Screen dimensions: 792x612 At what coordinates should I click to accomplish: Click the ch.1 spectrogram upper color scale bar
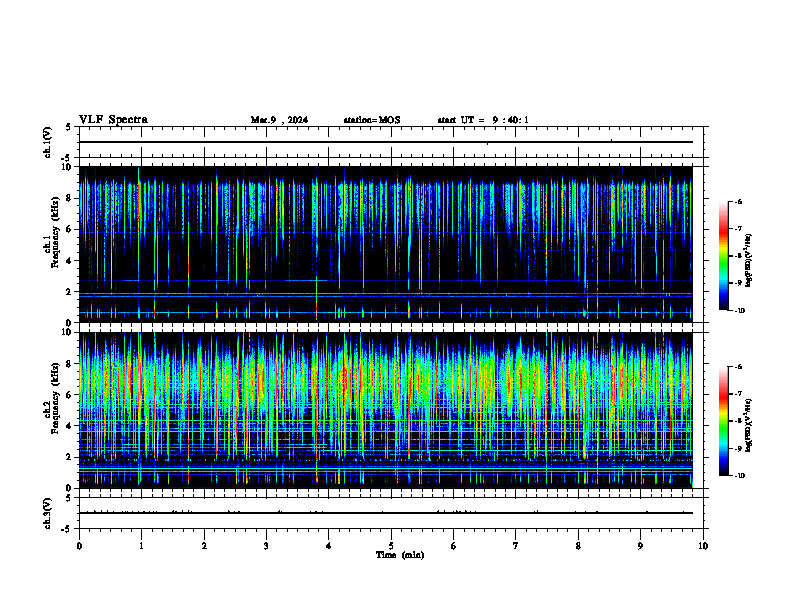tap(723, 256)
